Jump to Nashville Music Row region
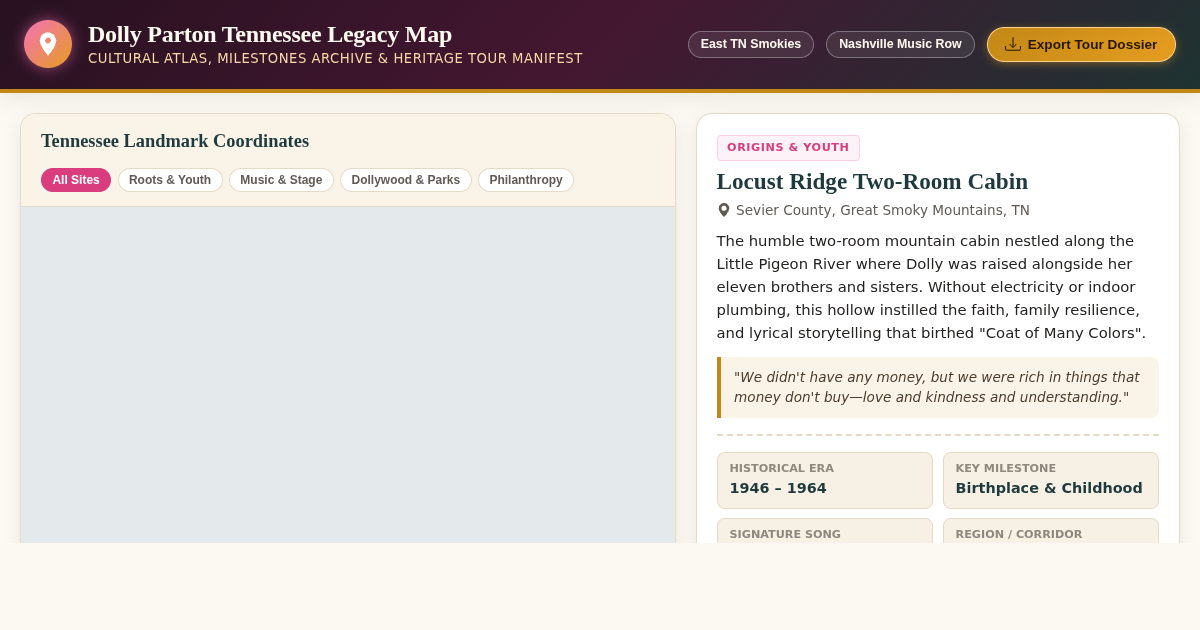This screenshot has height=630, width=1200. tap(900, 44)
